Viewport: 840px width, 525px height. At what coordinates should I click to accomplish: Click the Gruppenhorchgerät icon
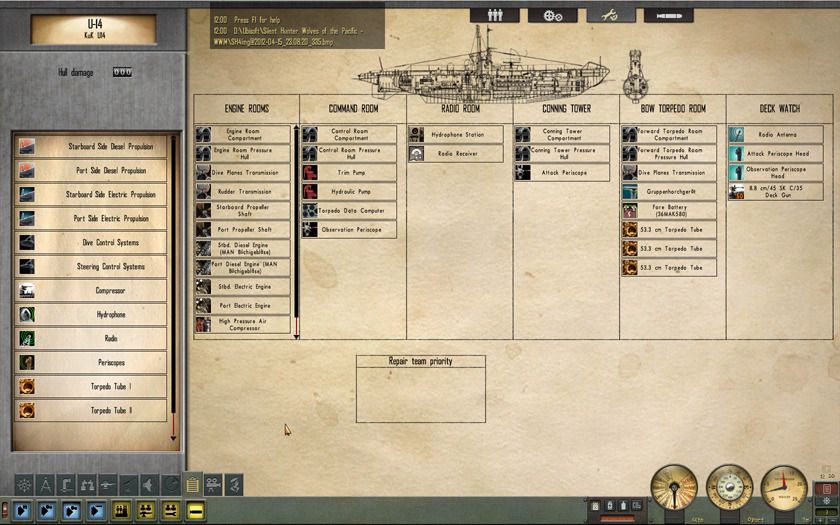(629, 191)
